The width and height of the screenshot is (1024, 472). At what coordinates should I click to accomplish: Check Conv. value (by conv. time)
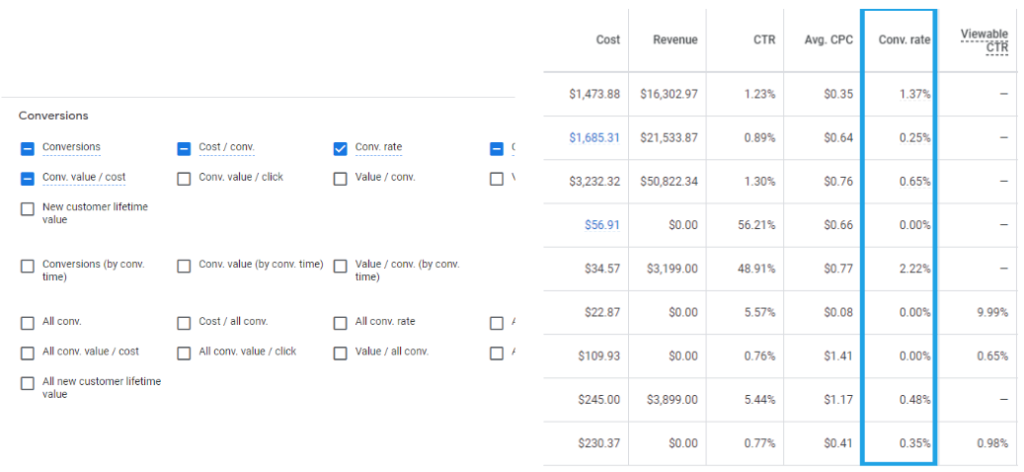pos(184,266)
